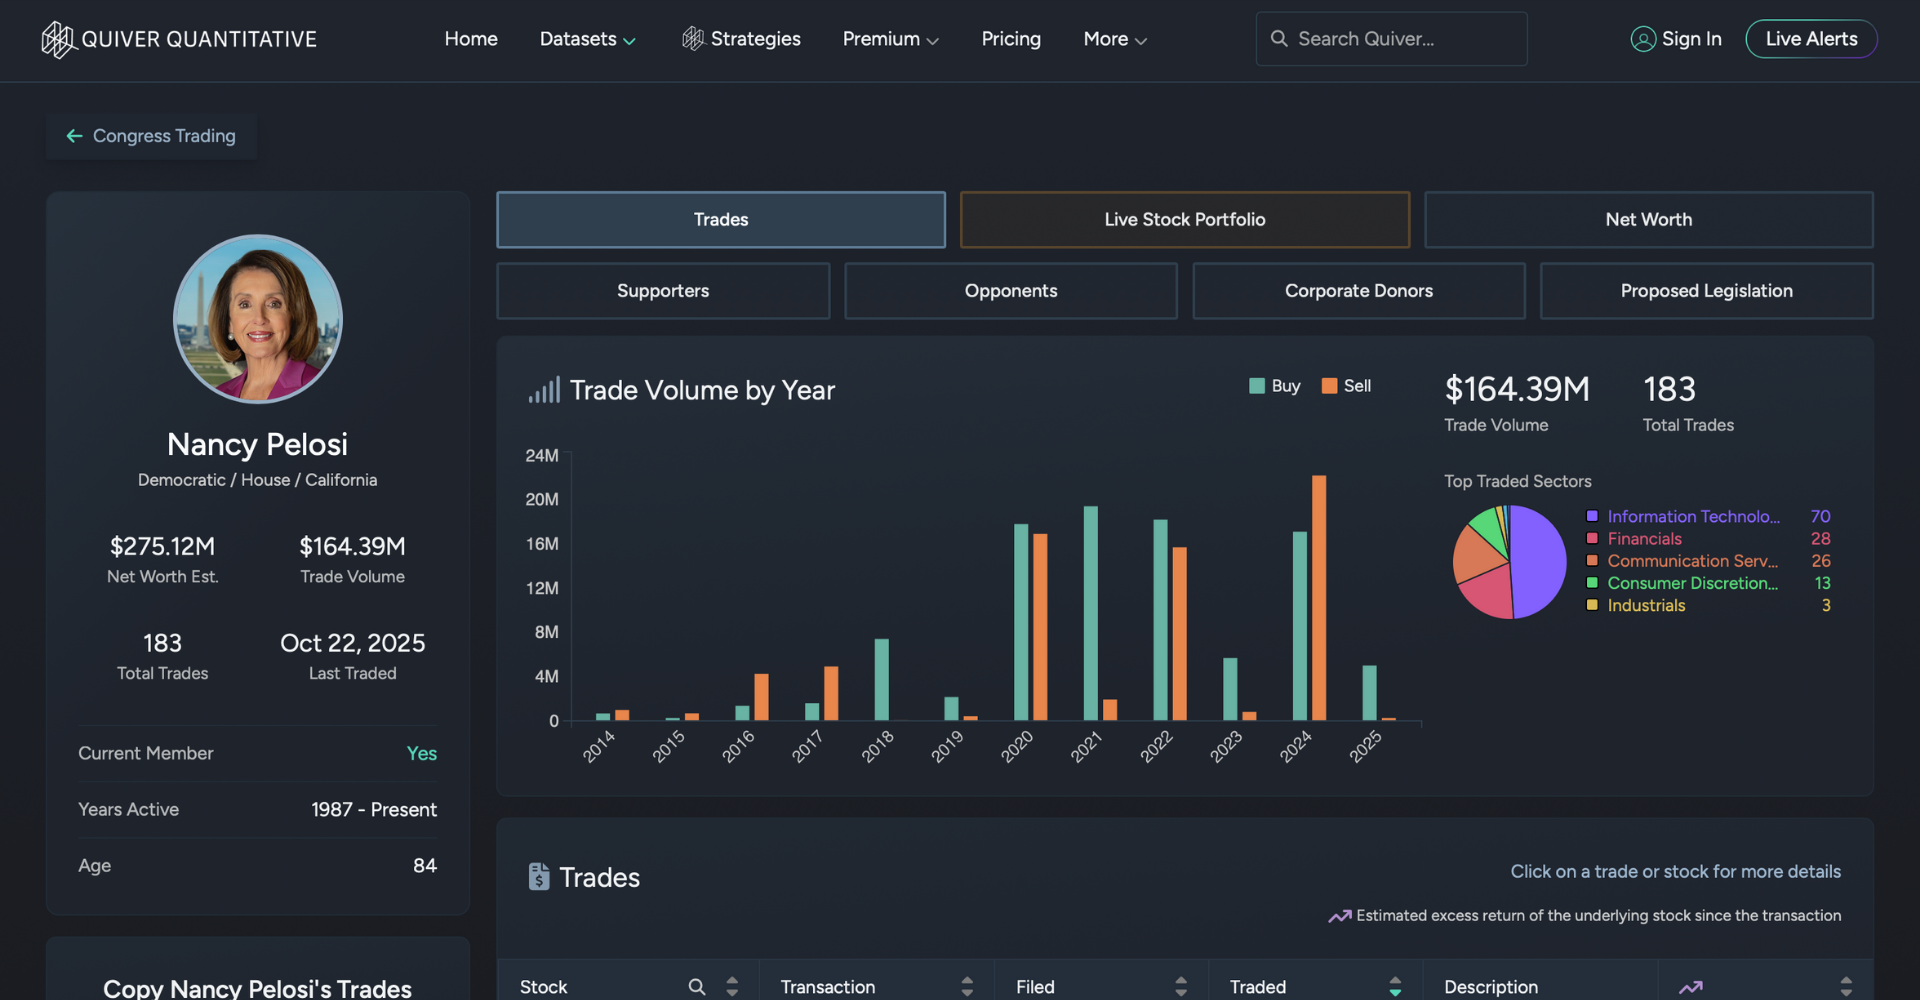Screen dimensions: 1920x1000
Task: Click the Sign In profile icon
Action: pos(1642,39)
